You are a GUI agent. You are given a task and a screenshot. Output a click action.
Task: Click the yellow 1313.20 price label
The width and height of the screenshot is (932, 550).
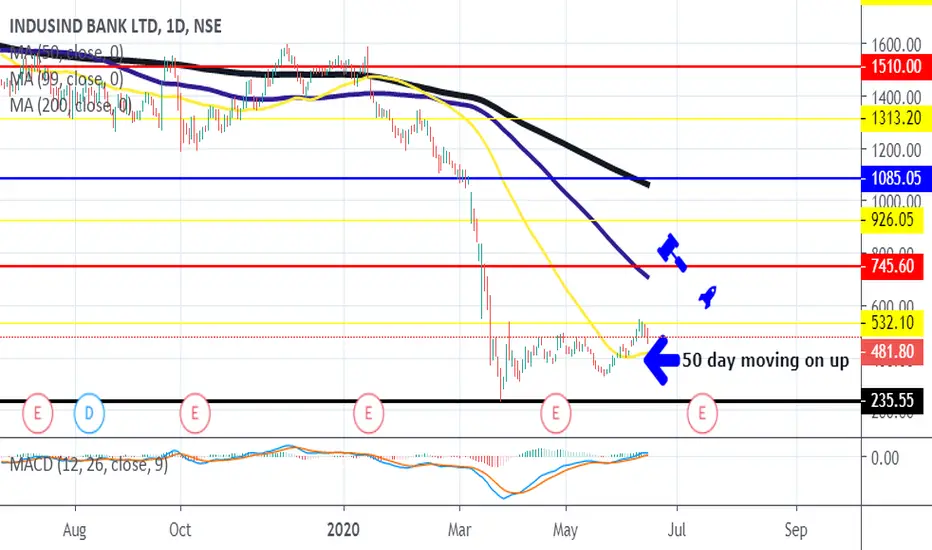point(896,118)
